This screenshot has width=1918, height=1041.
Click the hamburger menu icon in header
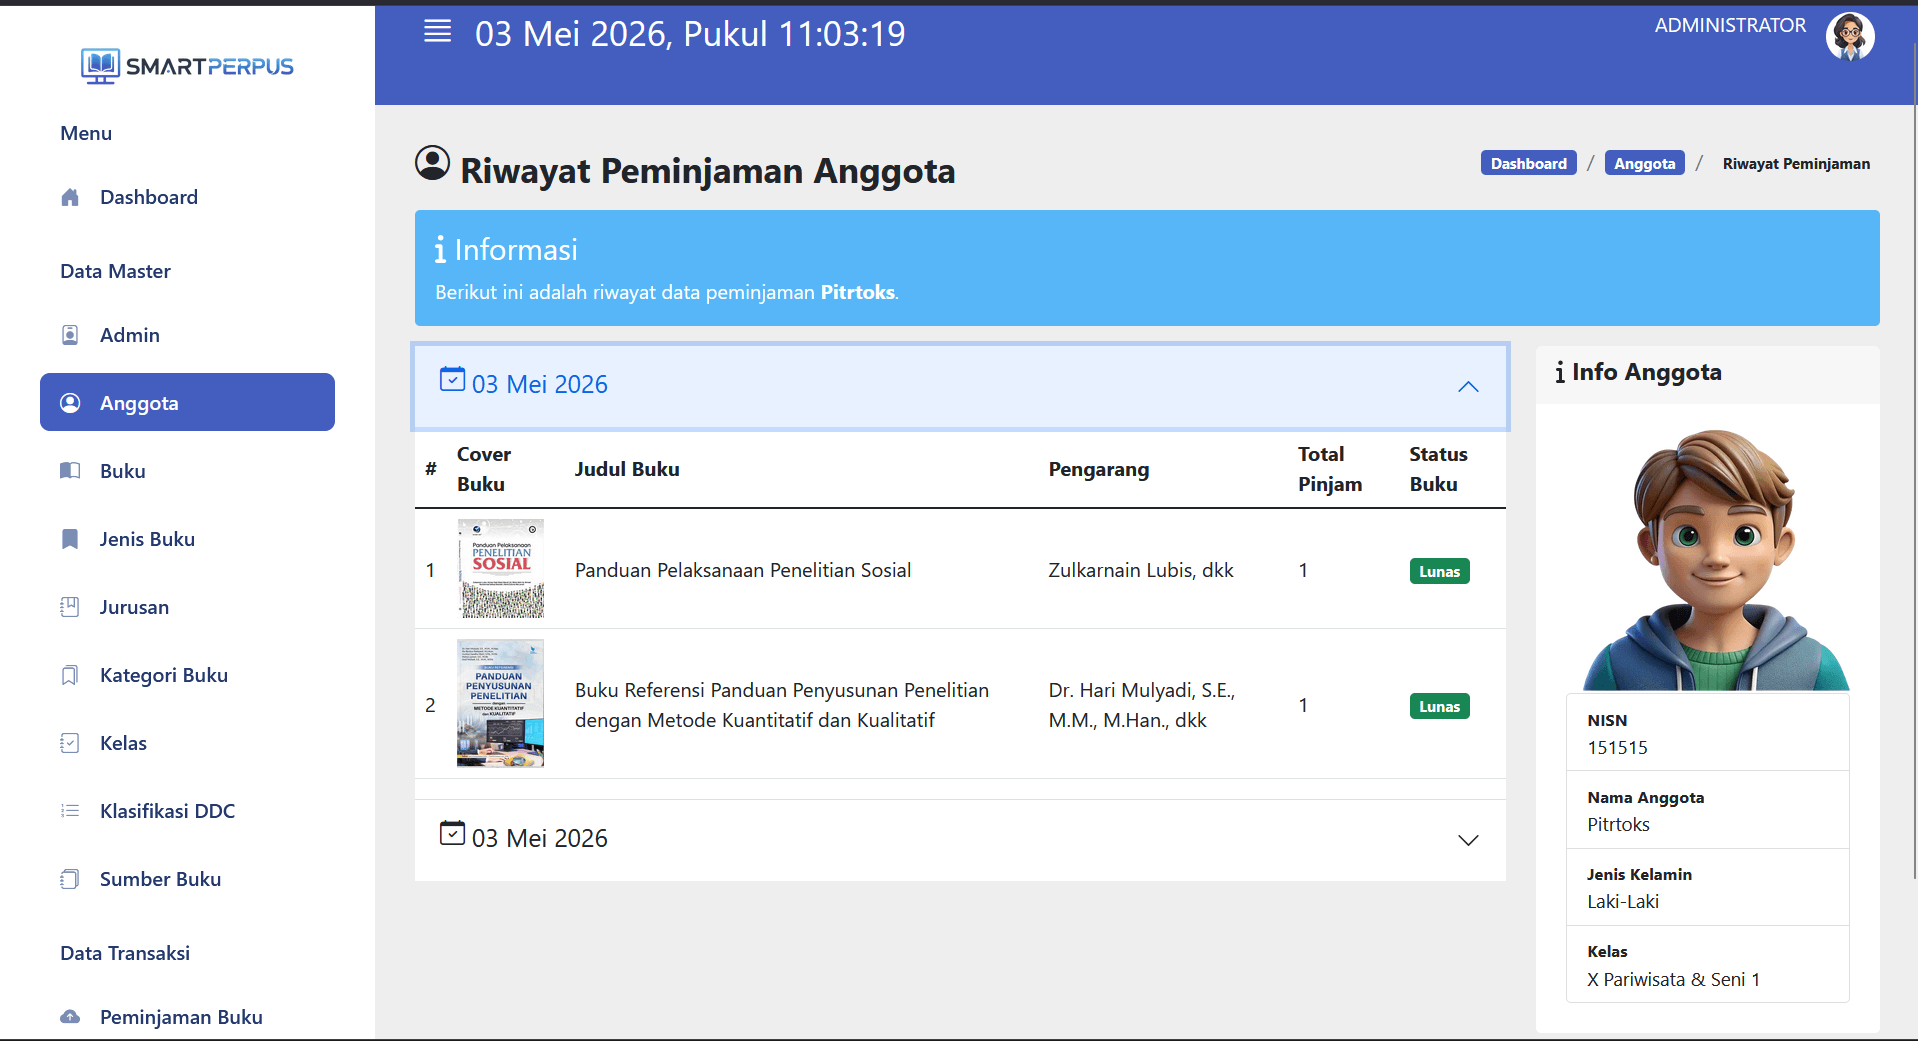point(437,31)
